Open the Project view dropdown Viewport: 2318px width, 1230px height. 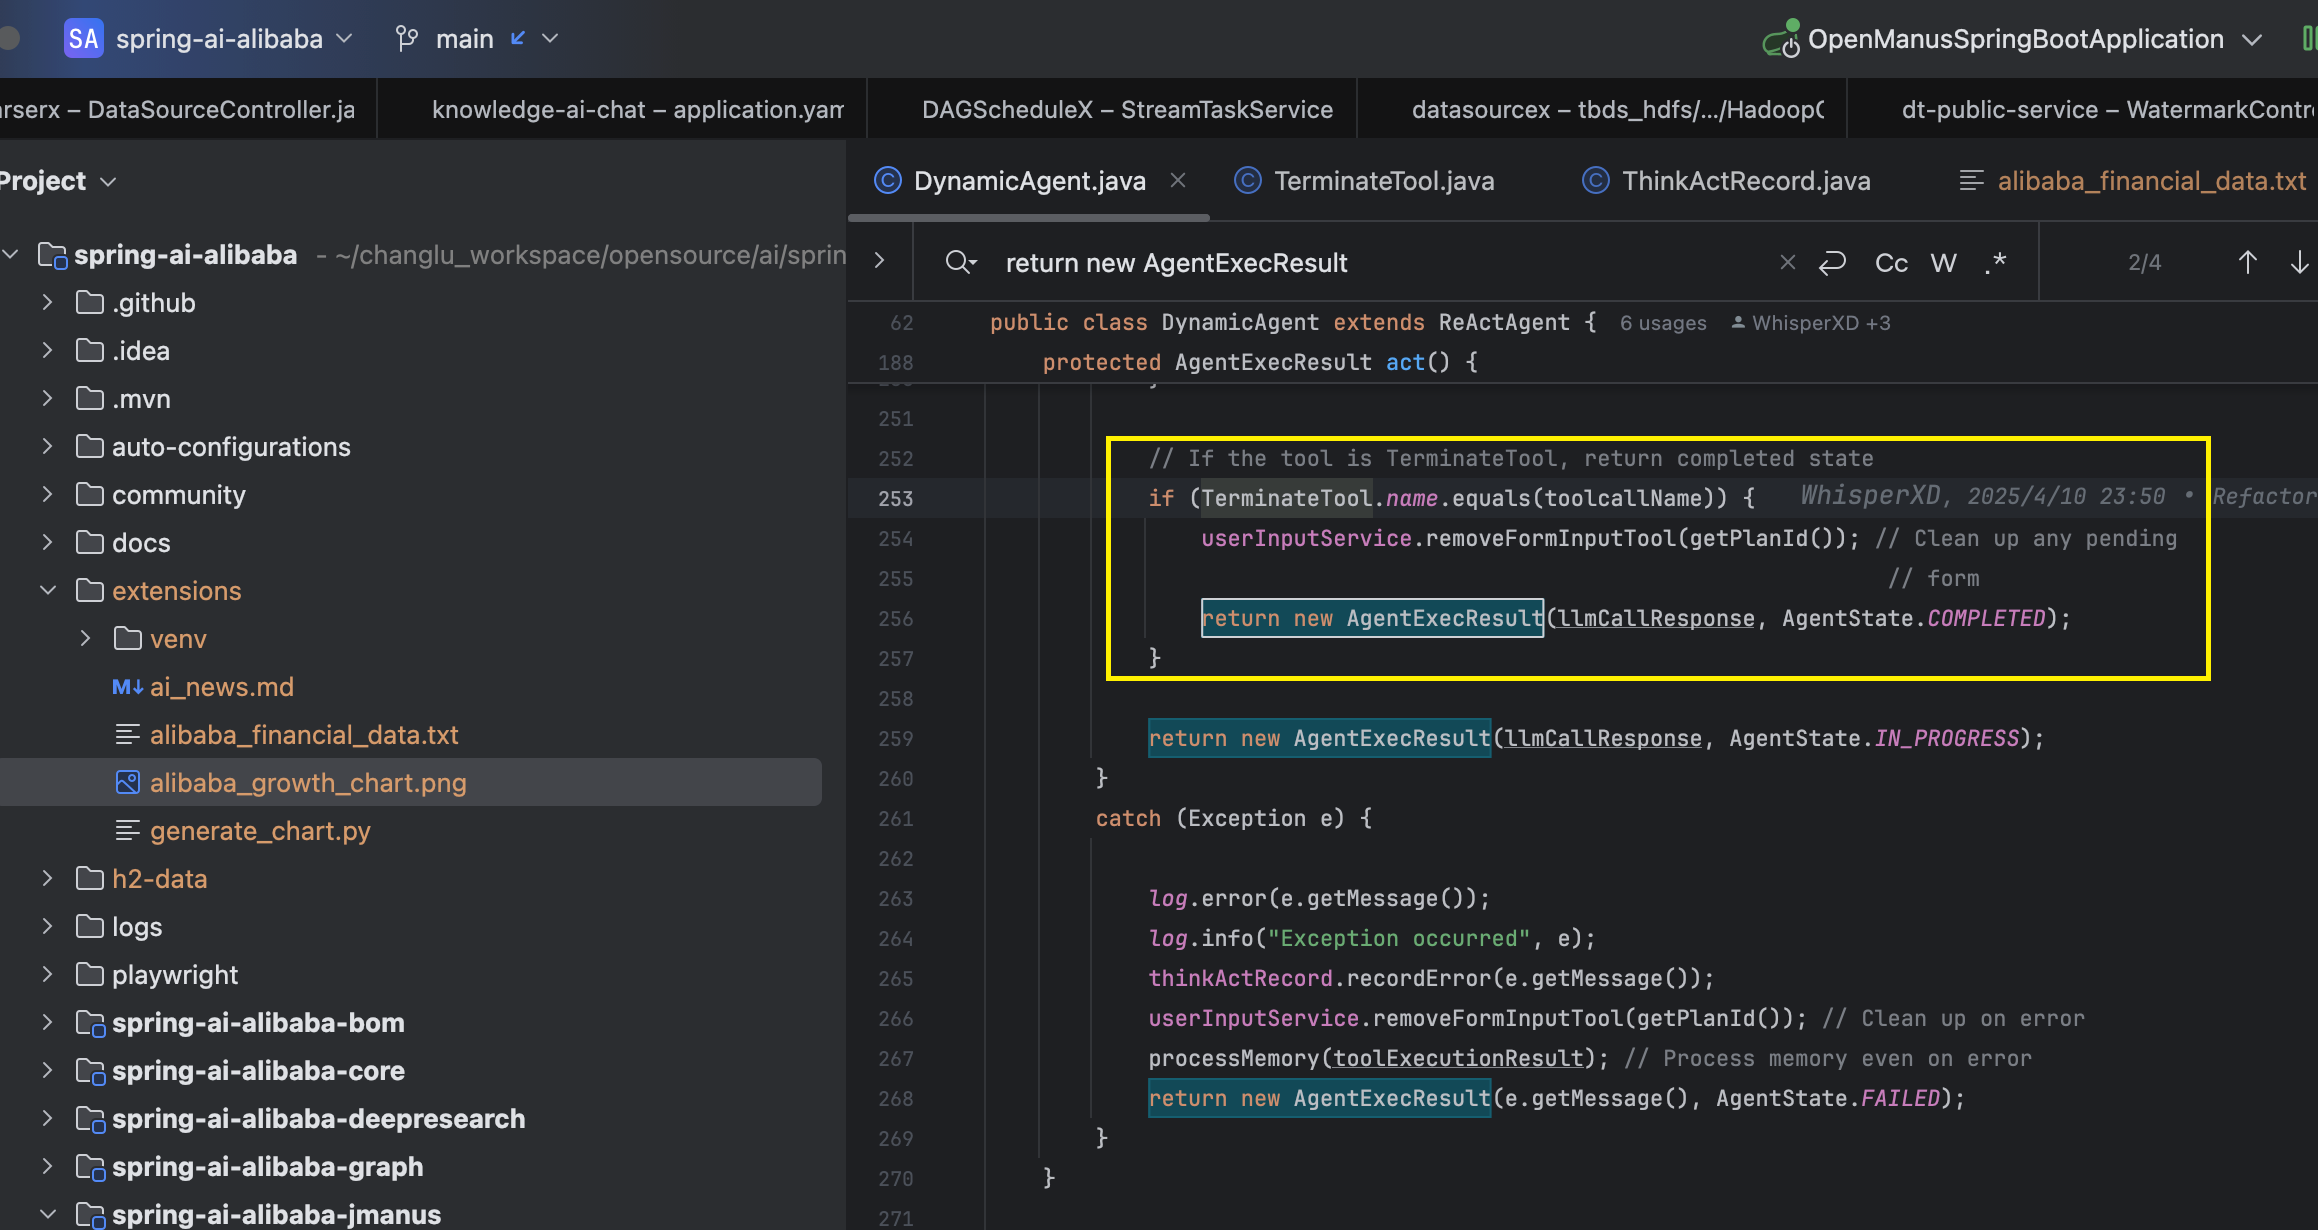tap(58, 181)
